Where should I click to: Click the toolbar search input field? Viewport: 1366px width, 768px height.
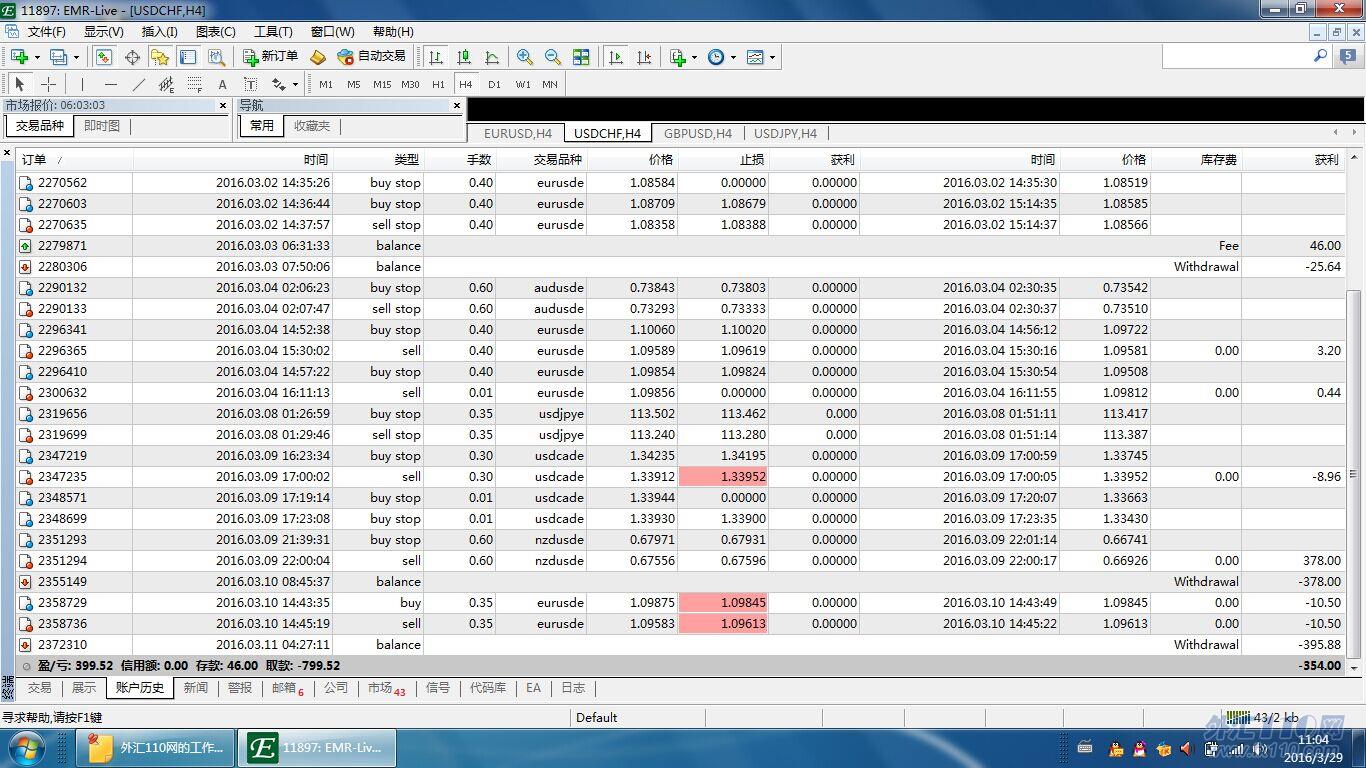point(1236,57)
